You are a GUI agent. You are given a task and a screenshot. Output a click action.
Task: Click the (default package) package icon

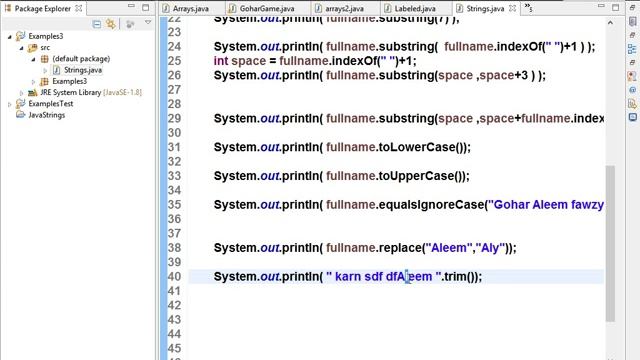(x=44, y=59)
